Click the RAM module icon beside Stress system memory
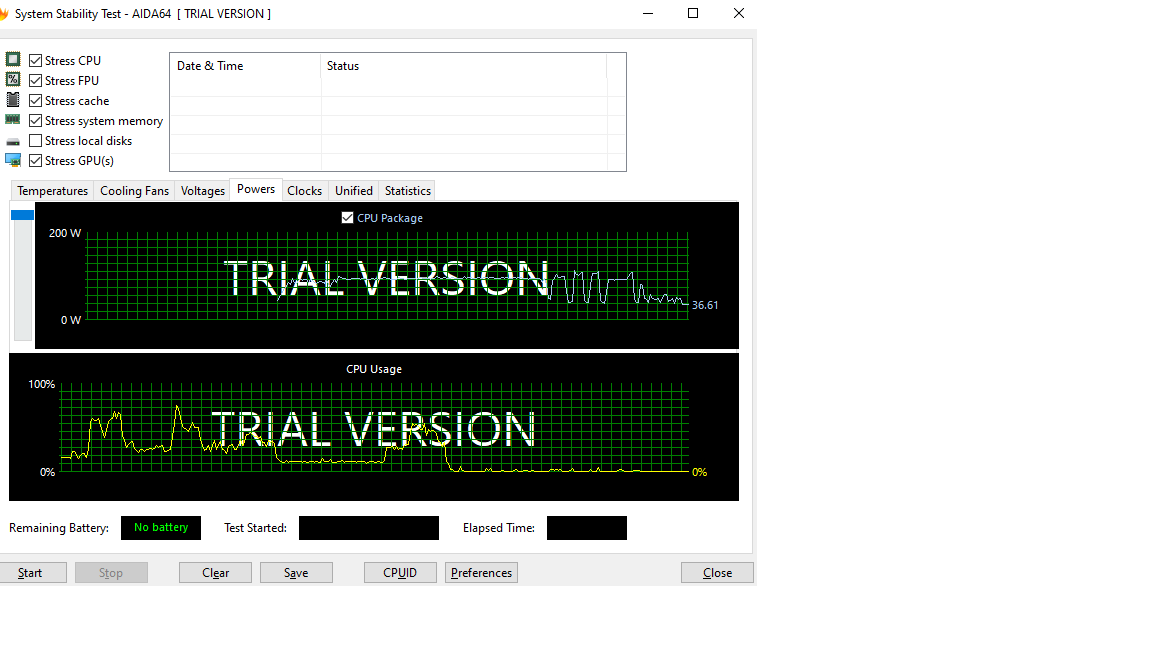1152x648 pixels. coord(13,119)
